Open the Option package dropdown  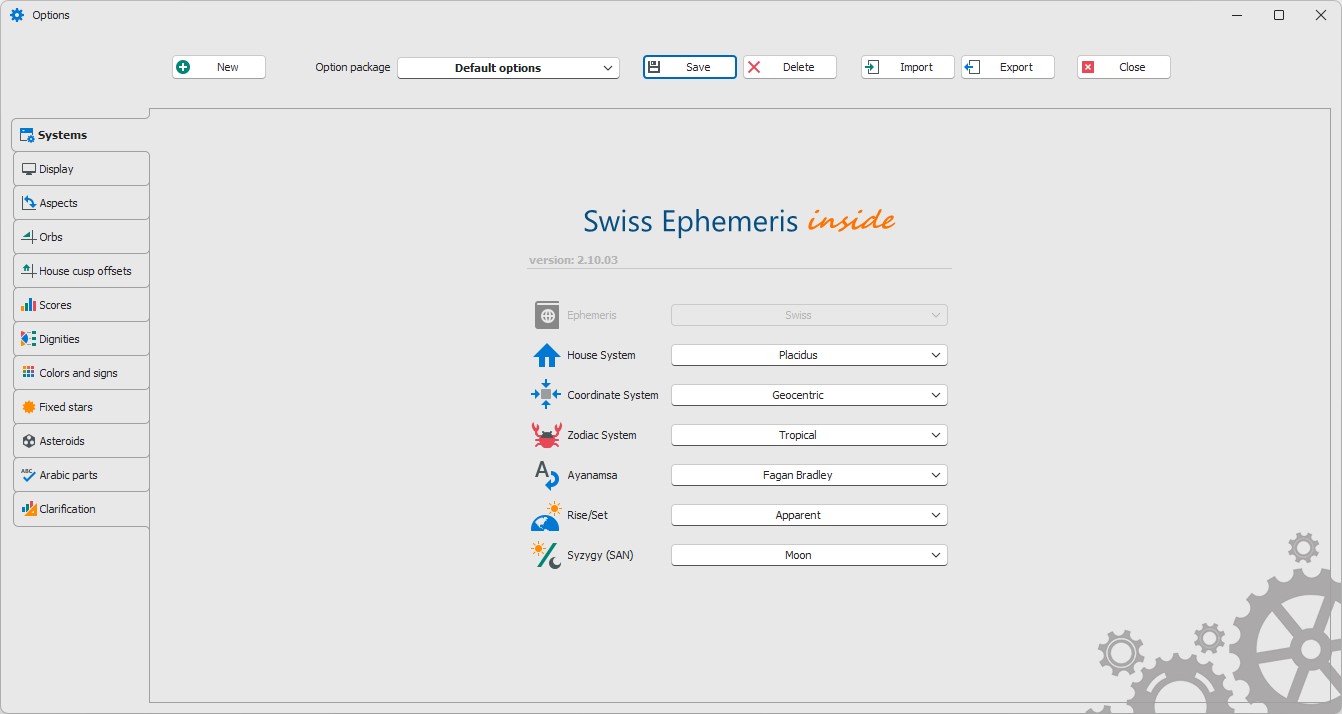click(508, 68)
